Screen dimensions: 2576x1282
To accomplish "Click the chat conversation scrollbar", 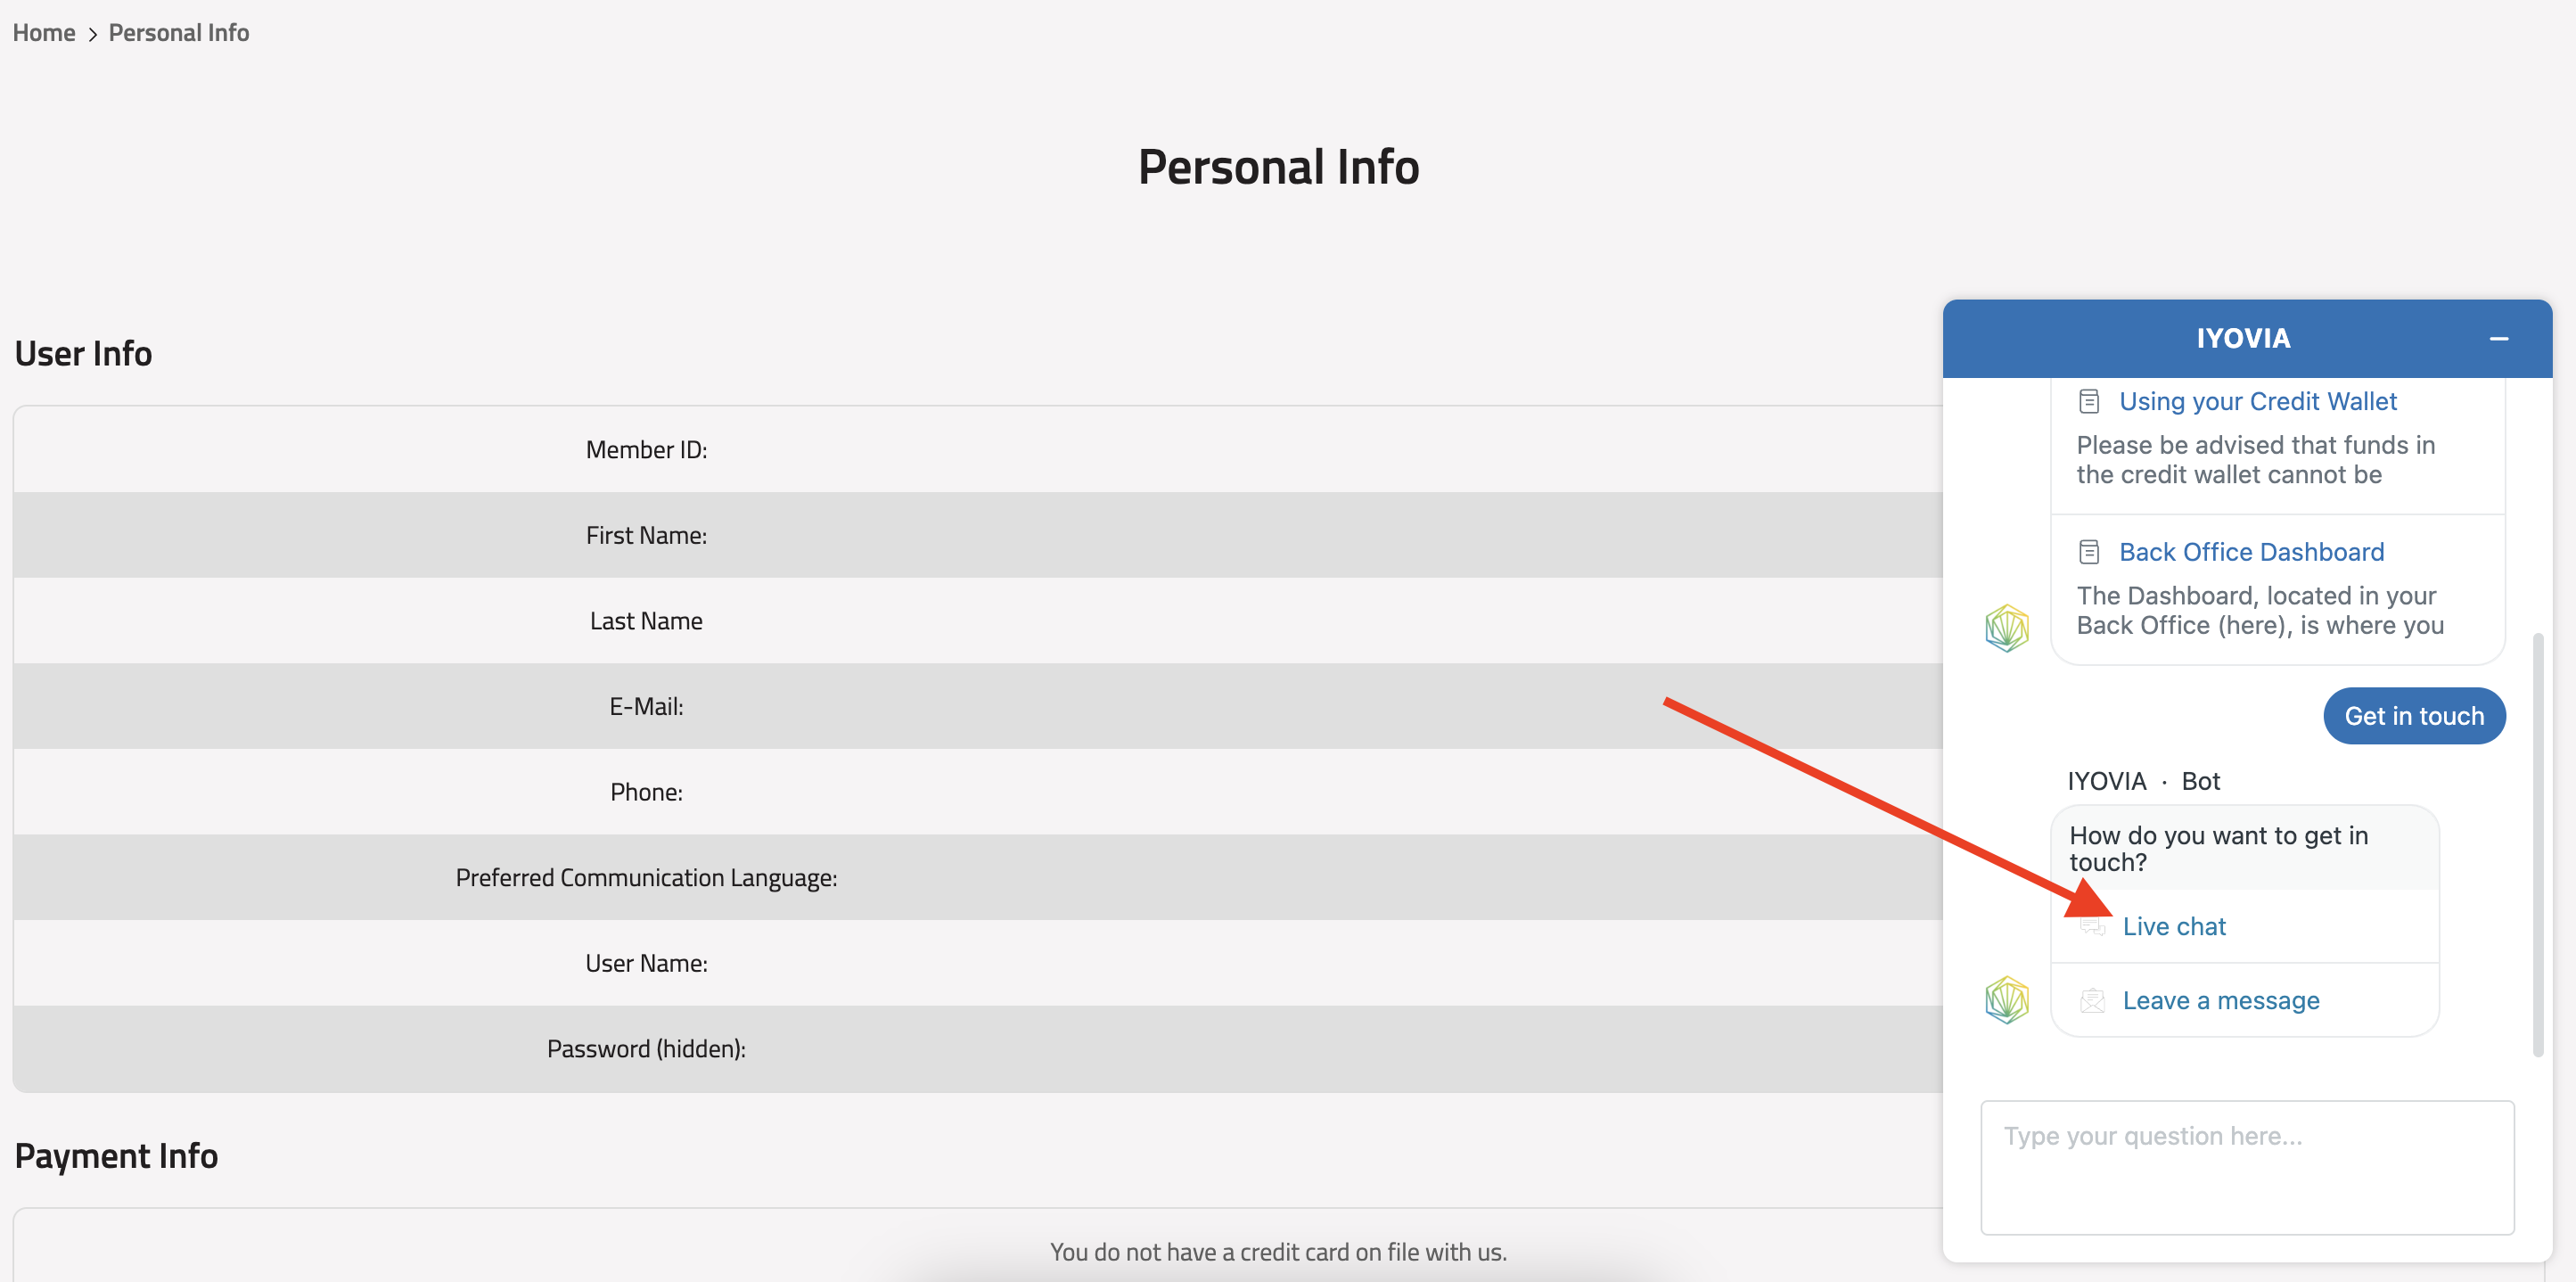I will [2537, 845].
